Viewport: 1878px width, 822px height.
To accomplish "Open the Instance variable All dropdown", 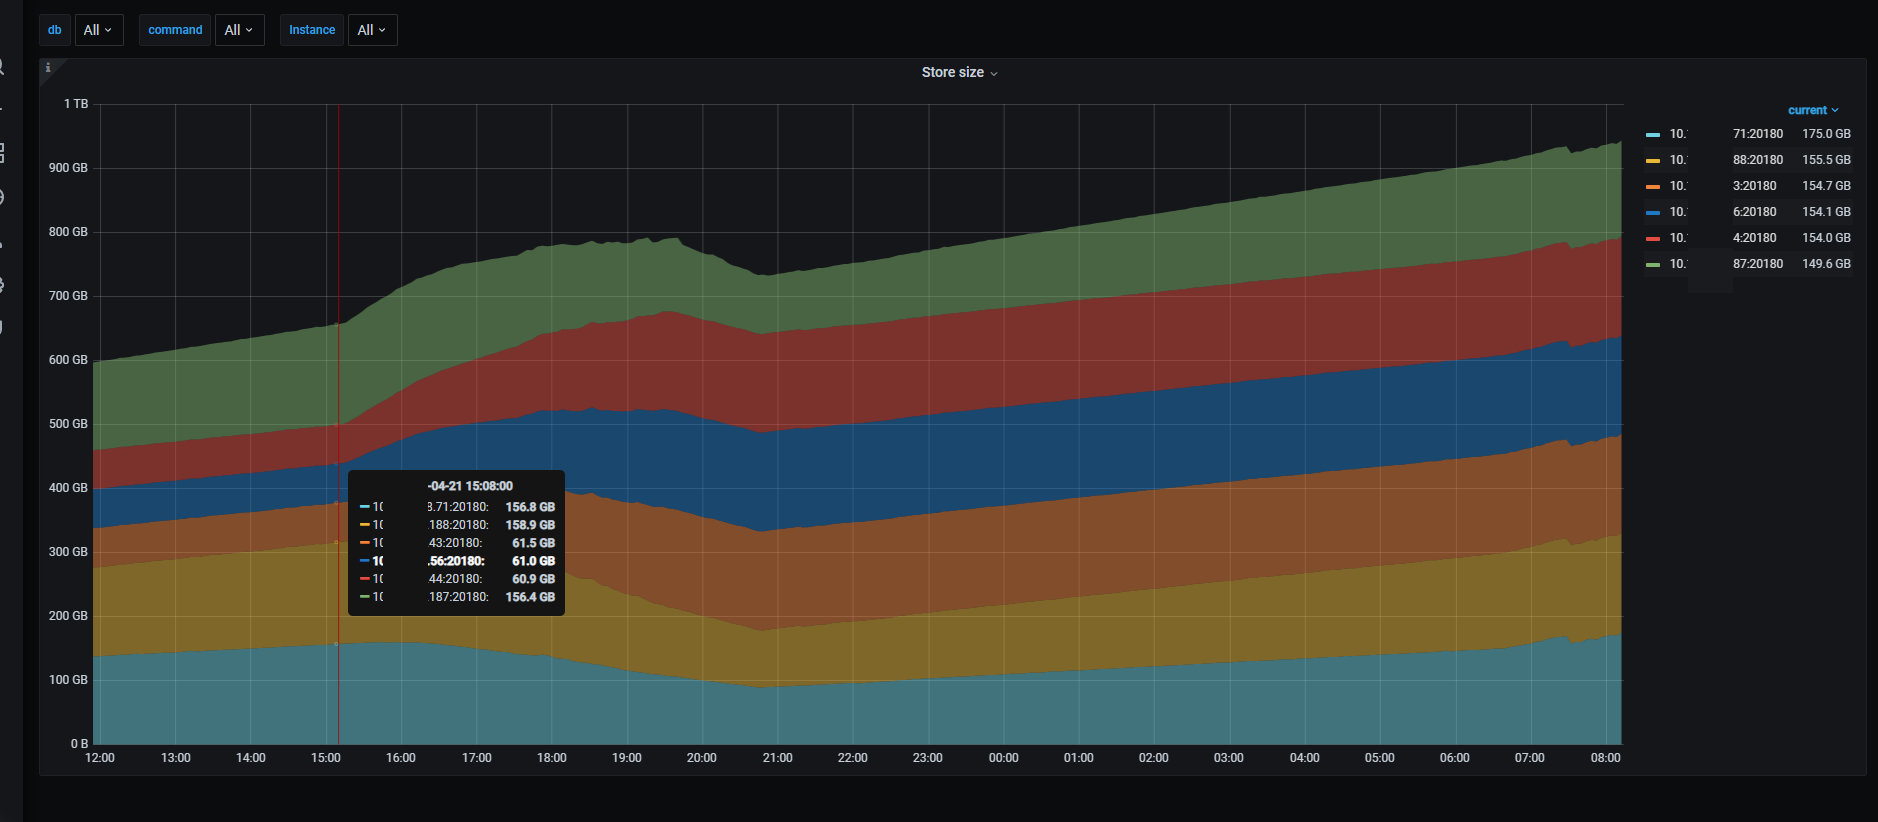I will point(372,30).
